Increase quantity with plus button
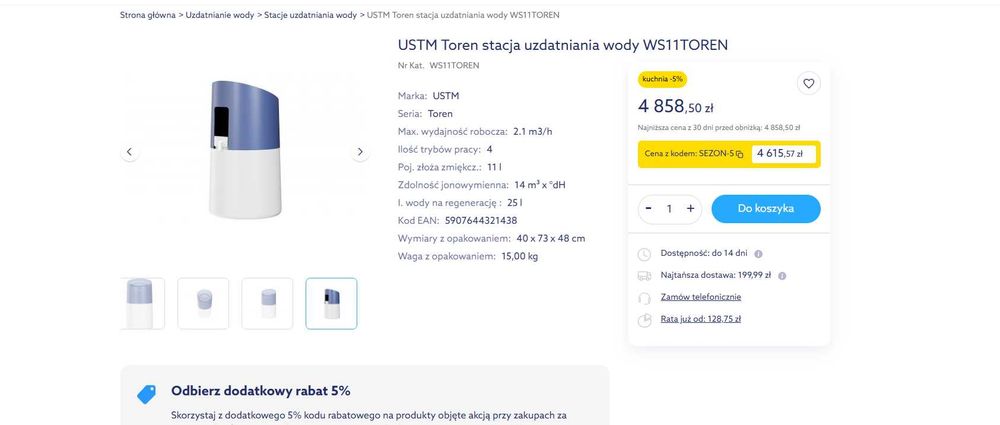The image size is (1000, 425). click(690, 208)
